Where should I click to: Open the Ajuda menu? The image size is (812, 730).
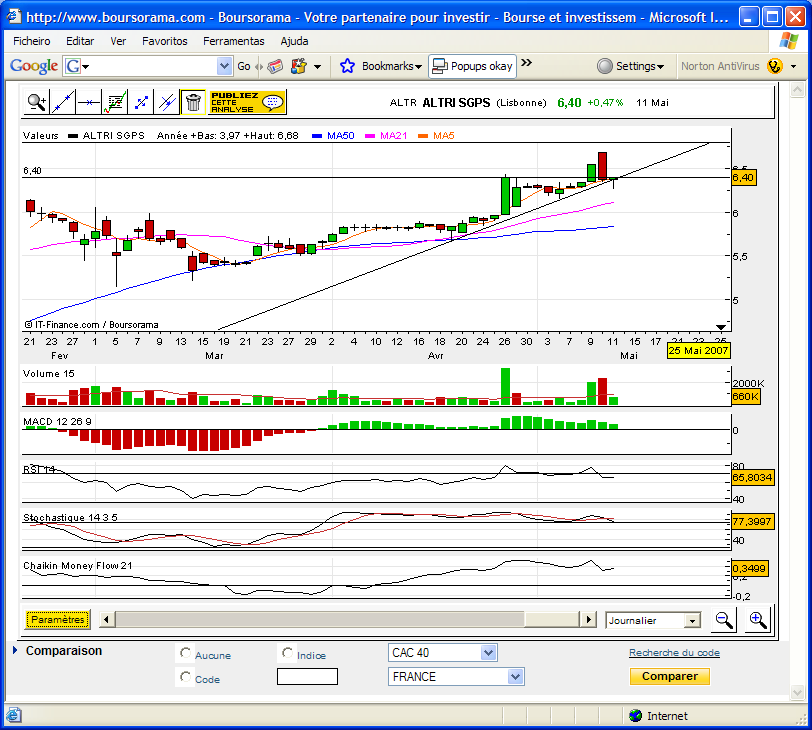coord(294,41)
